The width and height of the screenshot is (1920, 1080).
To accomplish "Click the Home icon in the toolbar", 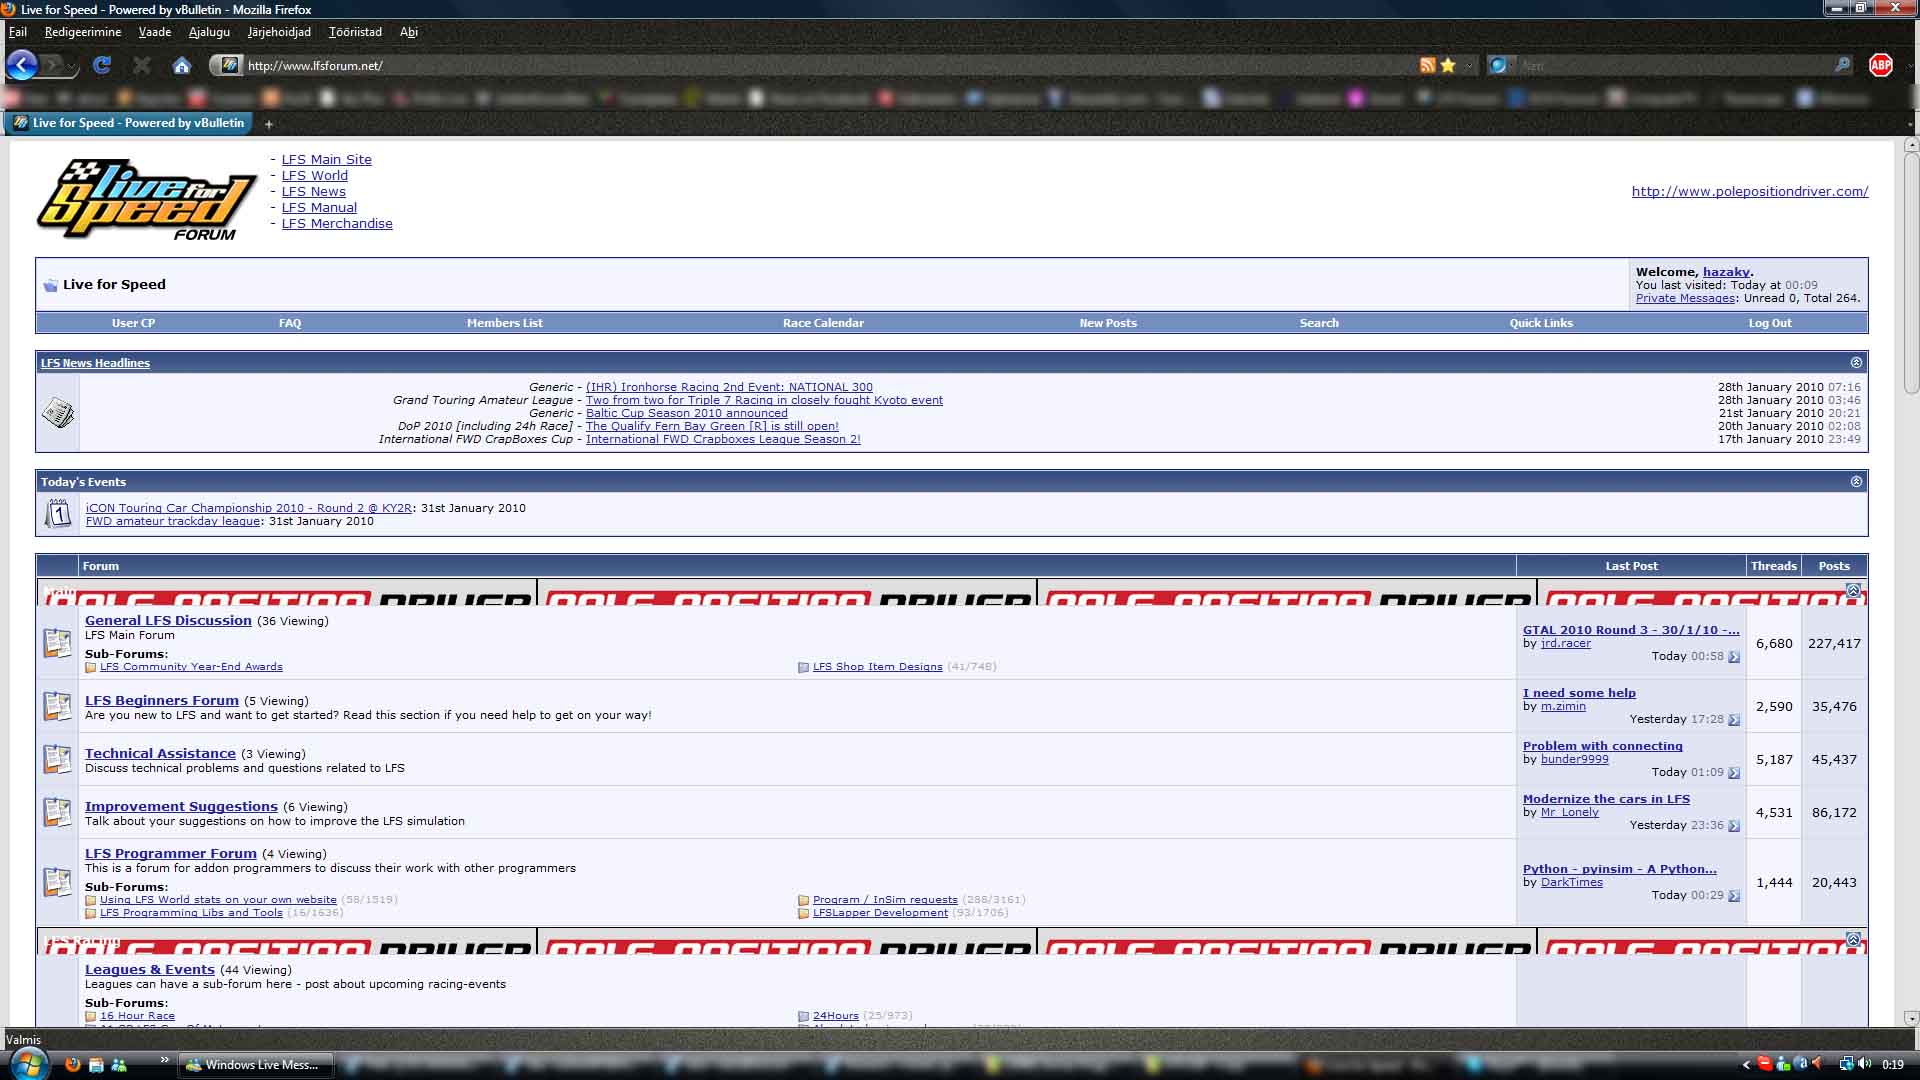I will 181,66.
